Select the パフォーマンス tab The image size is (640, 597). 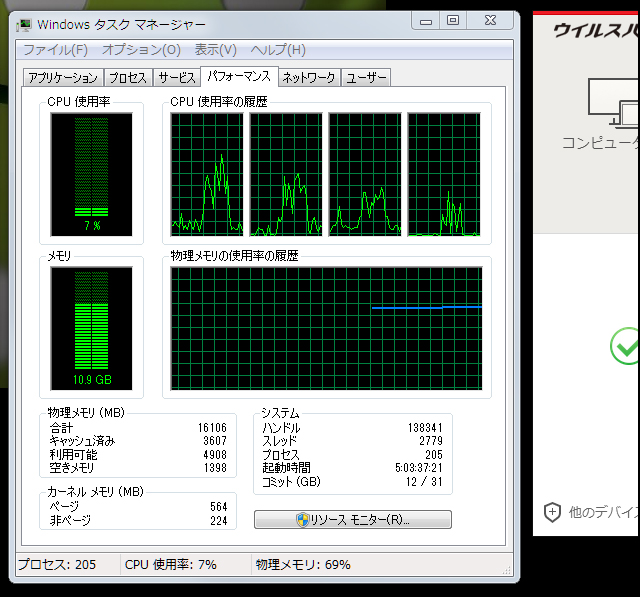tap(238, 77)
